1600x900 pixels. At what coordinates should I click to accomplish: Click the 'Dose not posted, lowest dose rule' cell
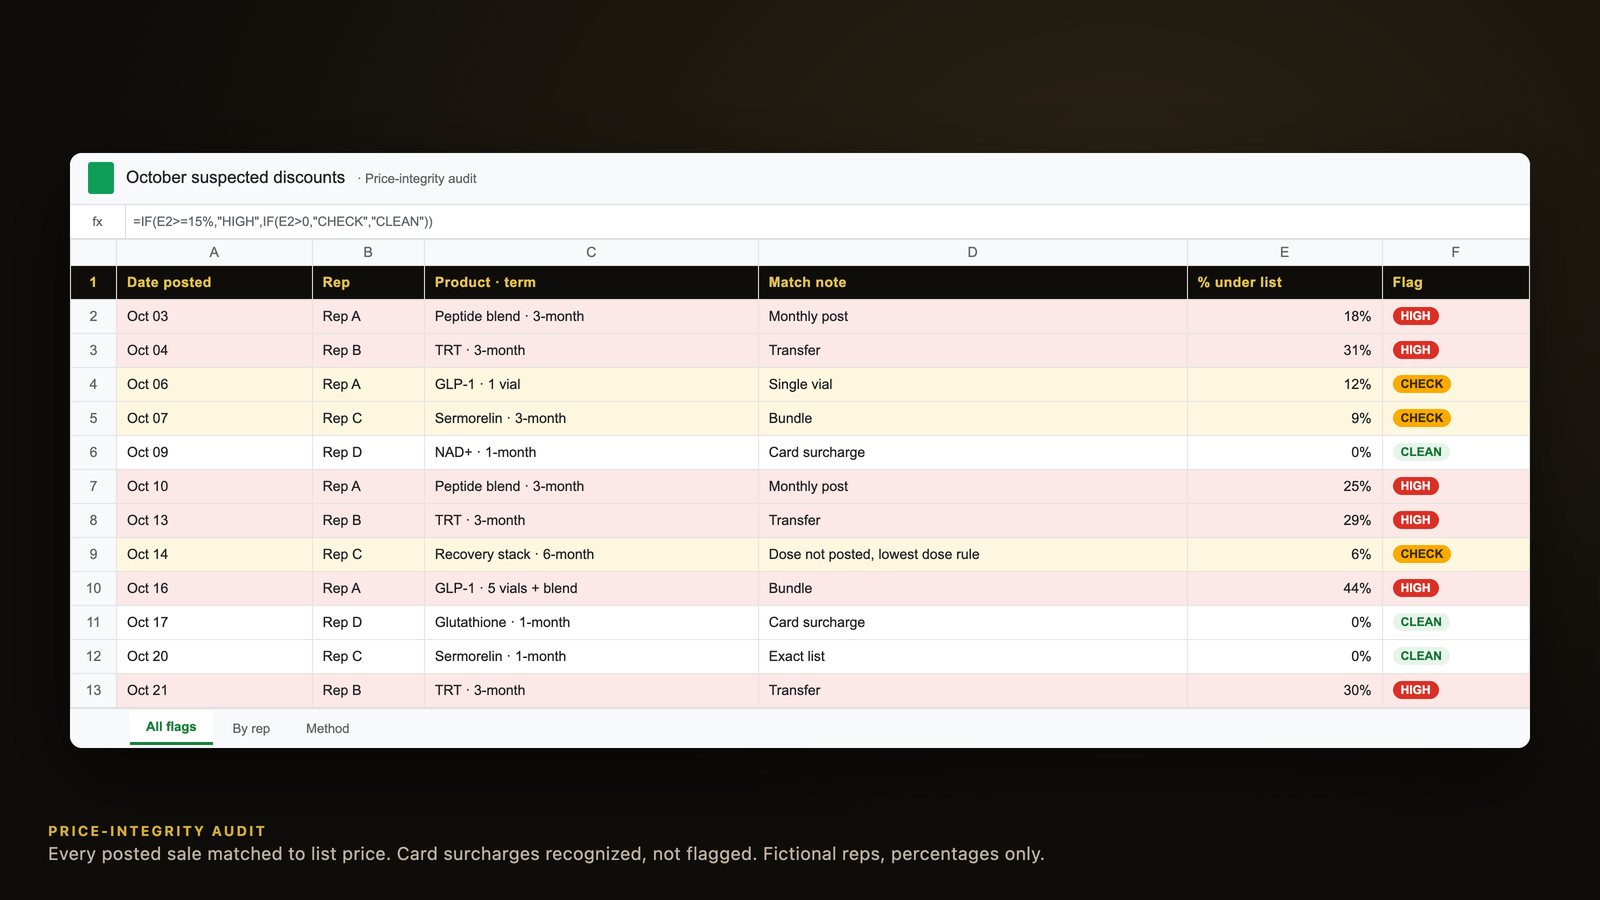(x=972, y=554)
